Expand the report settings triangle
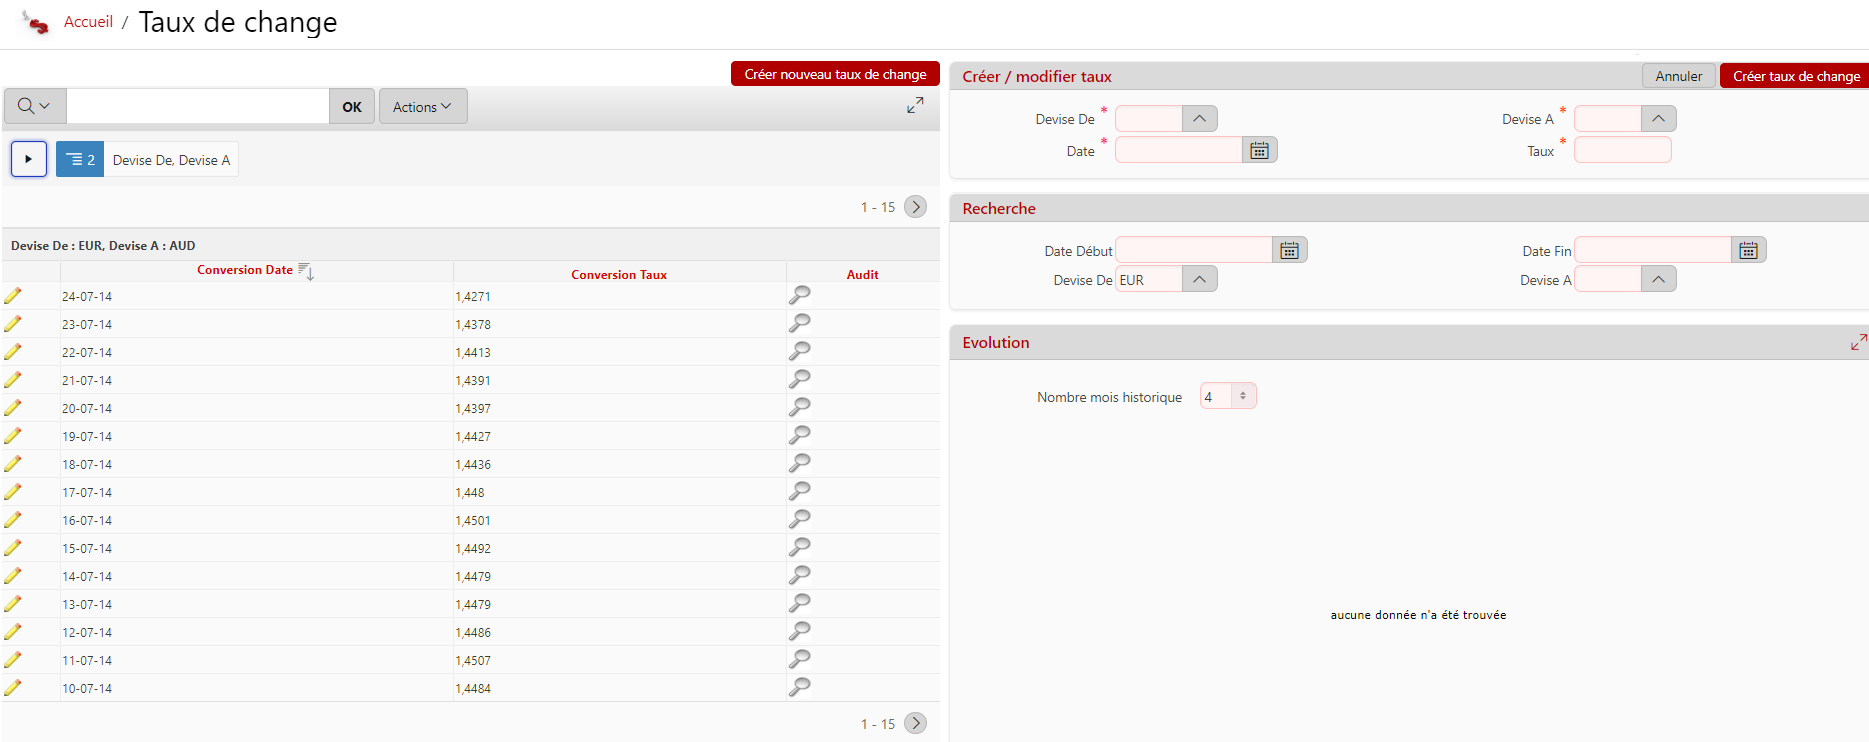 tap(29, 159)
